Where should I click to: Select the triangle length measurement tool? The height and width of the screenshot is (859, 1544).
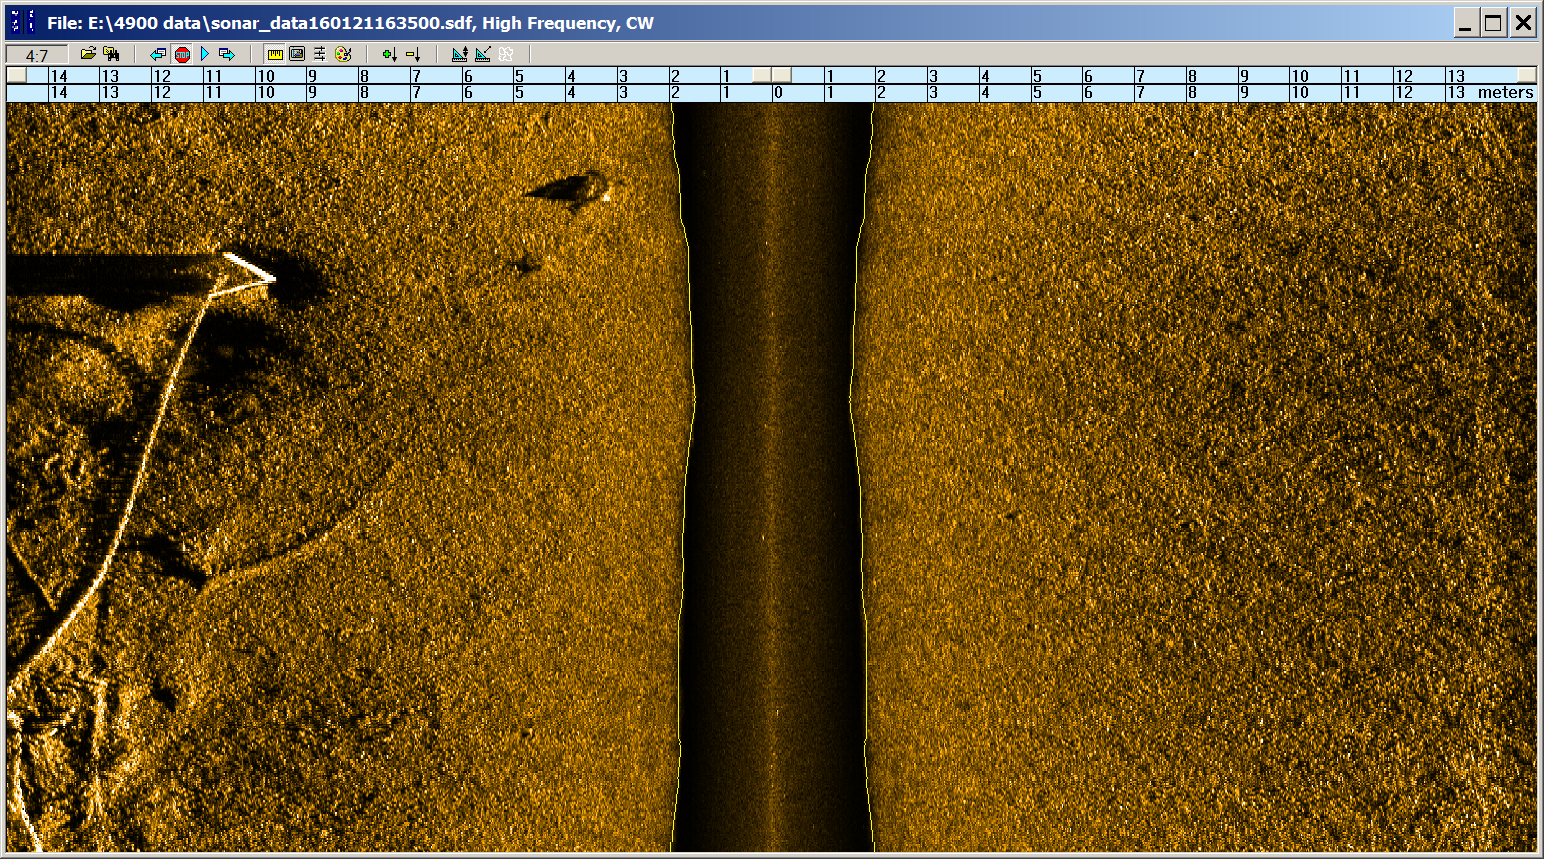[482, 54]
